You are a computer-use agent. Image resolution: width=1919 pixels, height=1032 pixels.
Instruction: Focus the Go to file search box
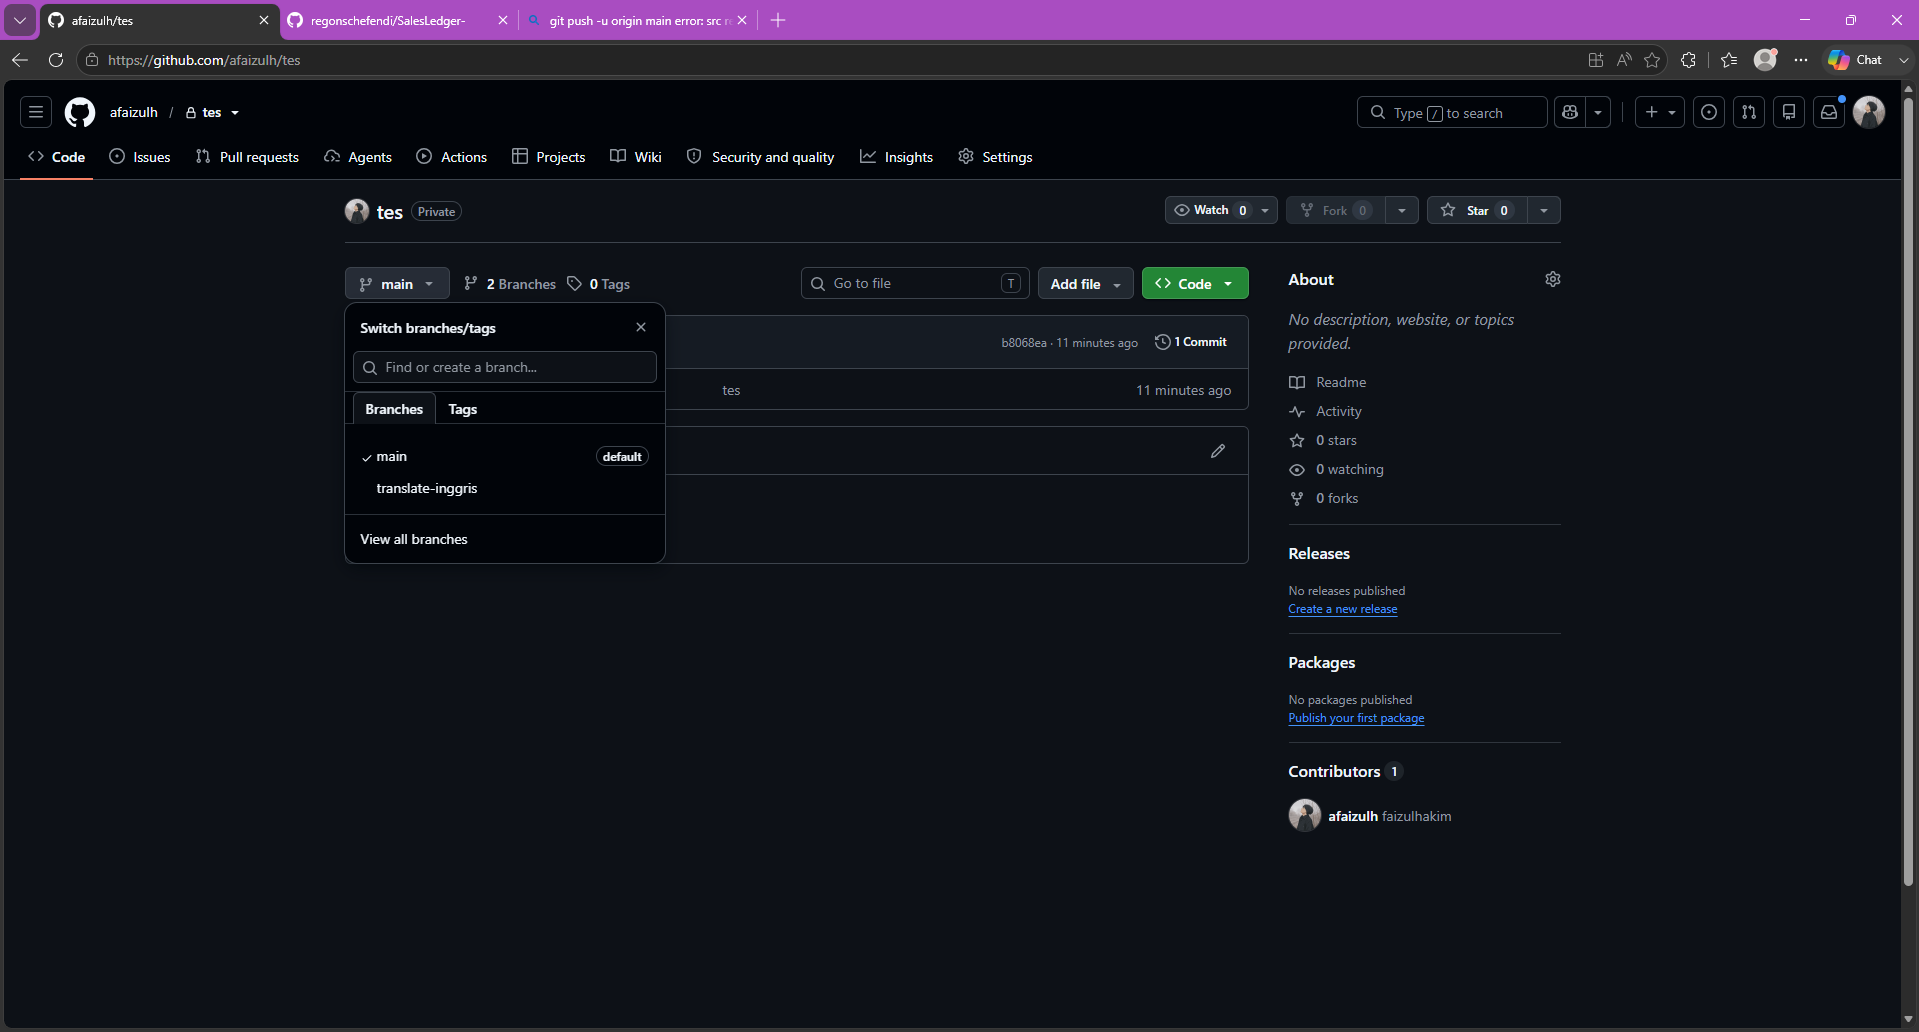click(x=915, y=283)
